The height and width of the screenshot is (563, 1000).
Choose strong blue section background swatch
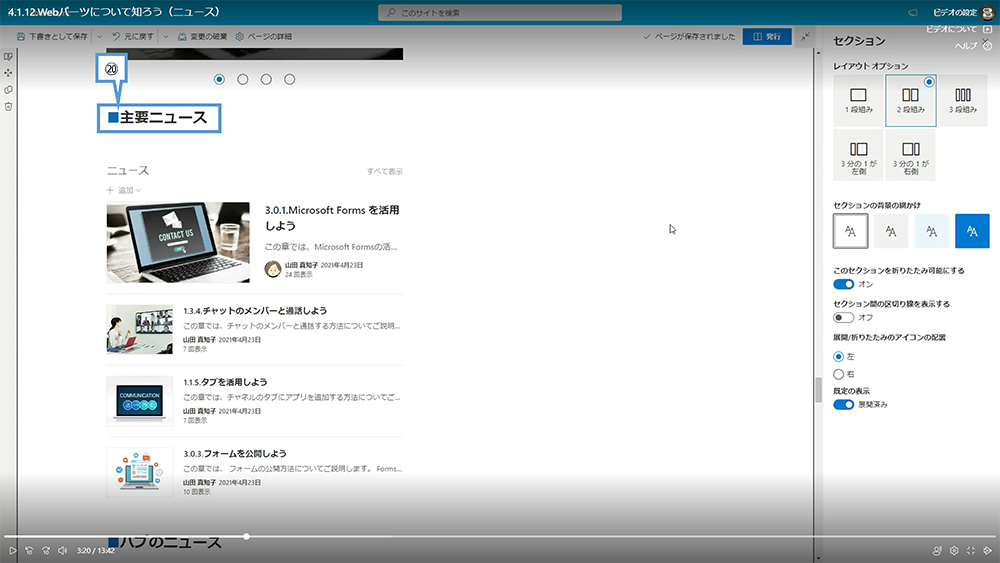[972, 231]
